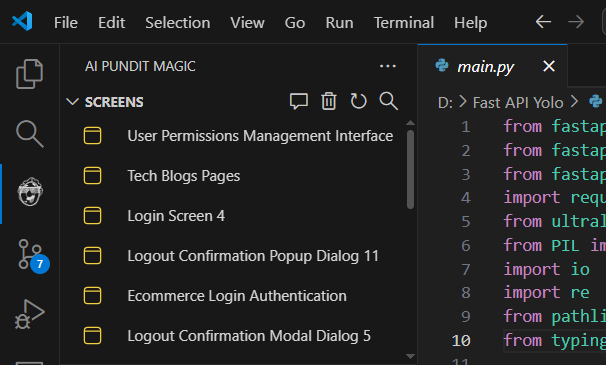Open the Help menu
The width and height of the screenshot is (606, 365).
470,23
